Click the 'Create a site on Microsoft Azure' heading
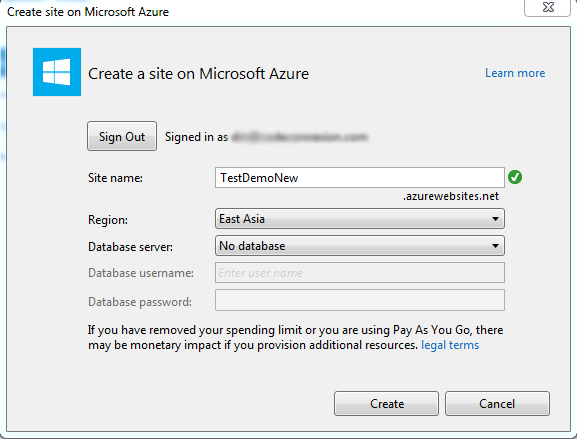The height and width of the screenshot is (439, 577). [x=198, y=74]
